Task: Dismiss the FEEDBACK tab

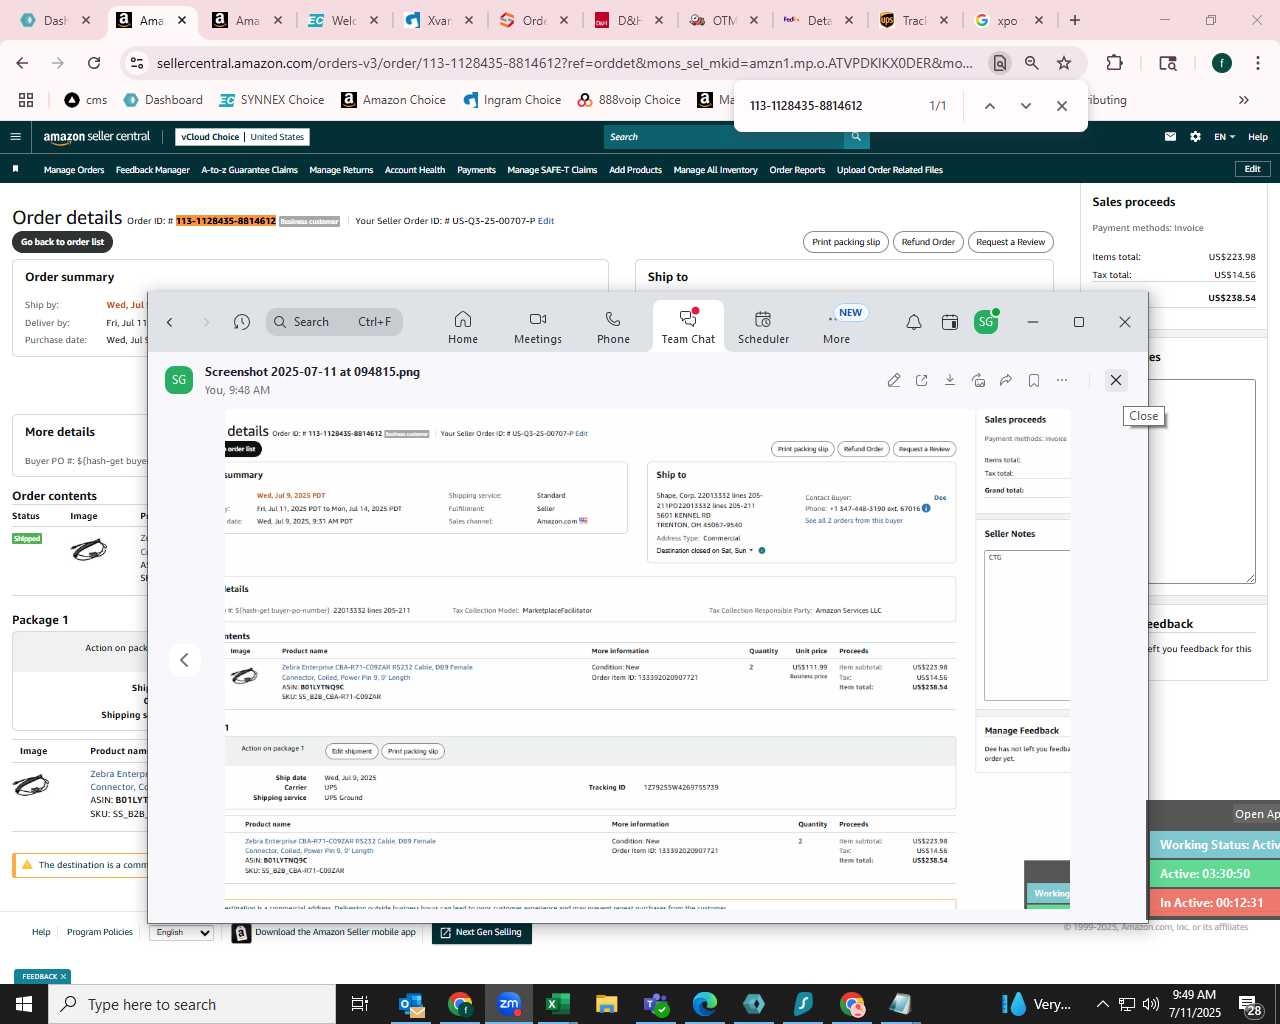Action: (63, 977)
